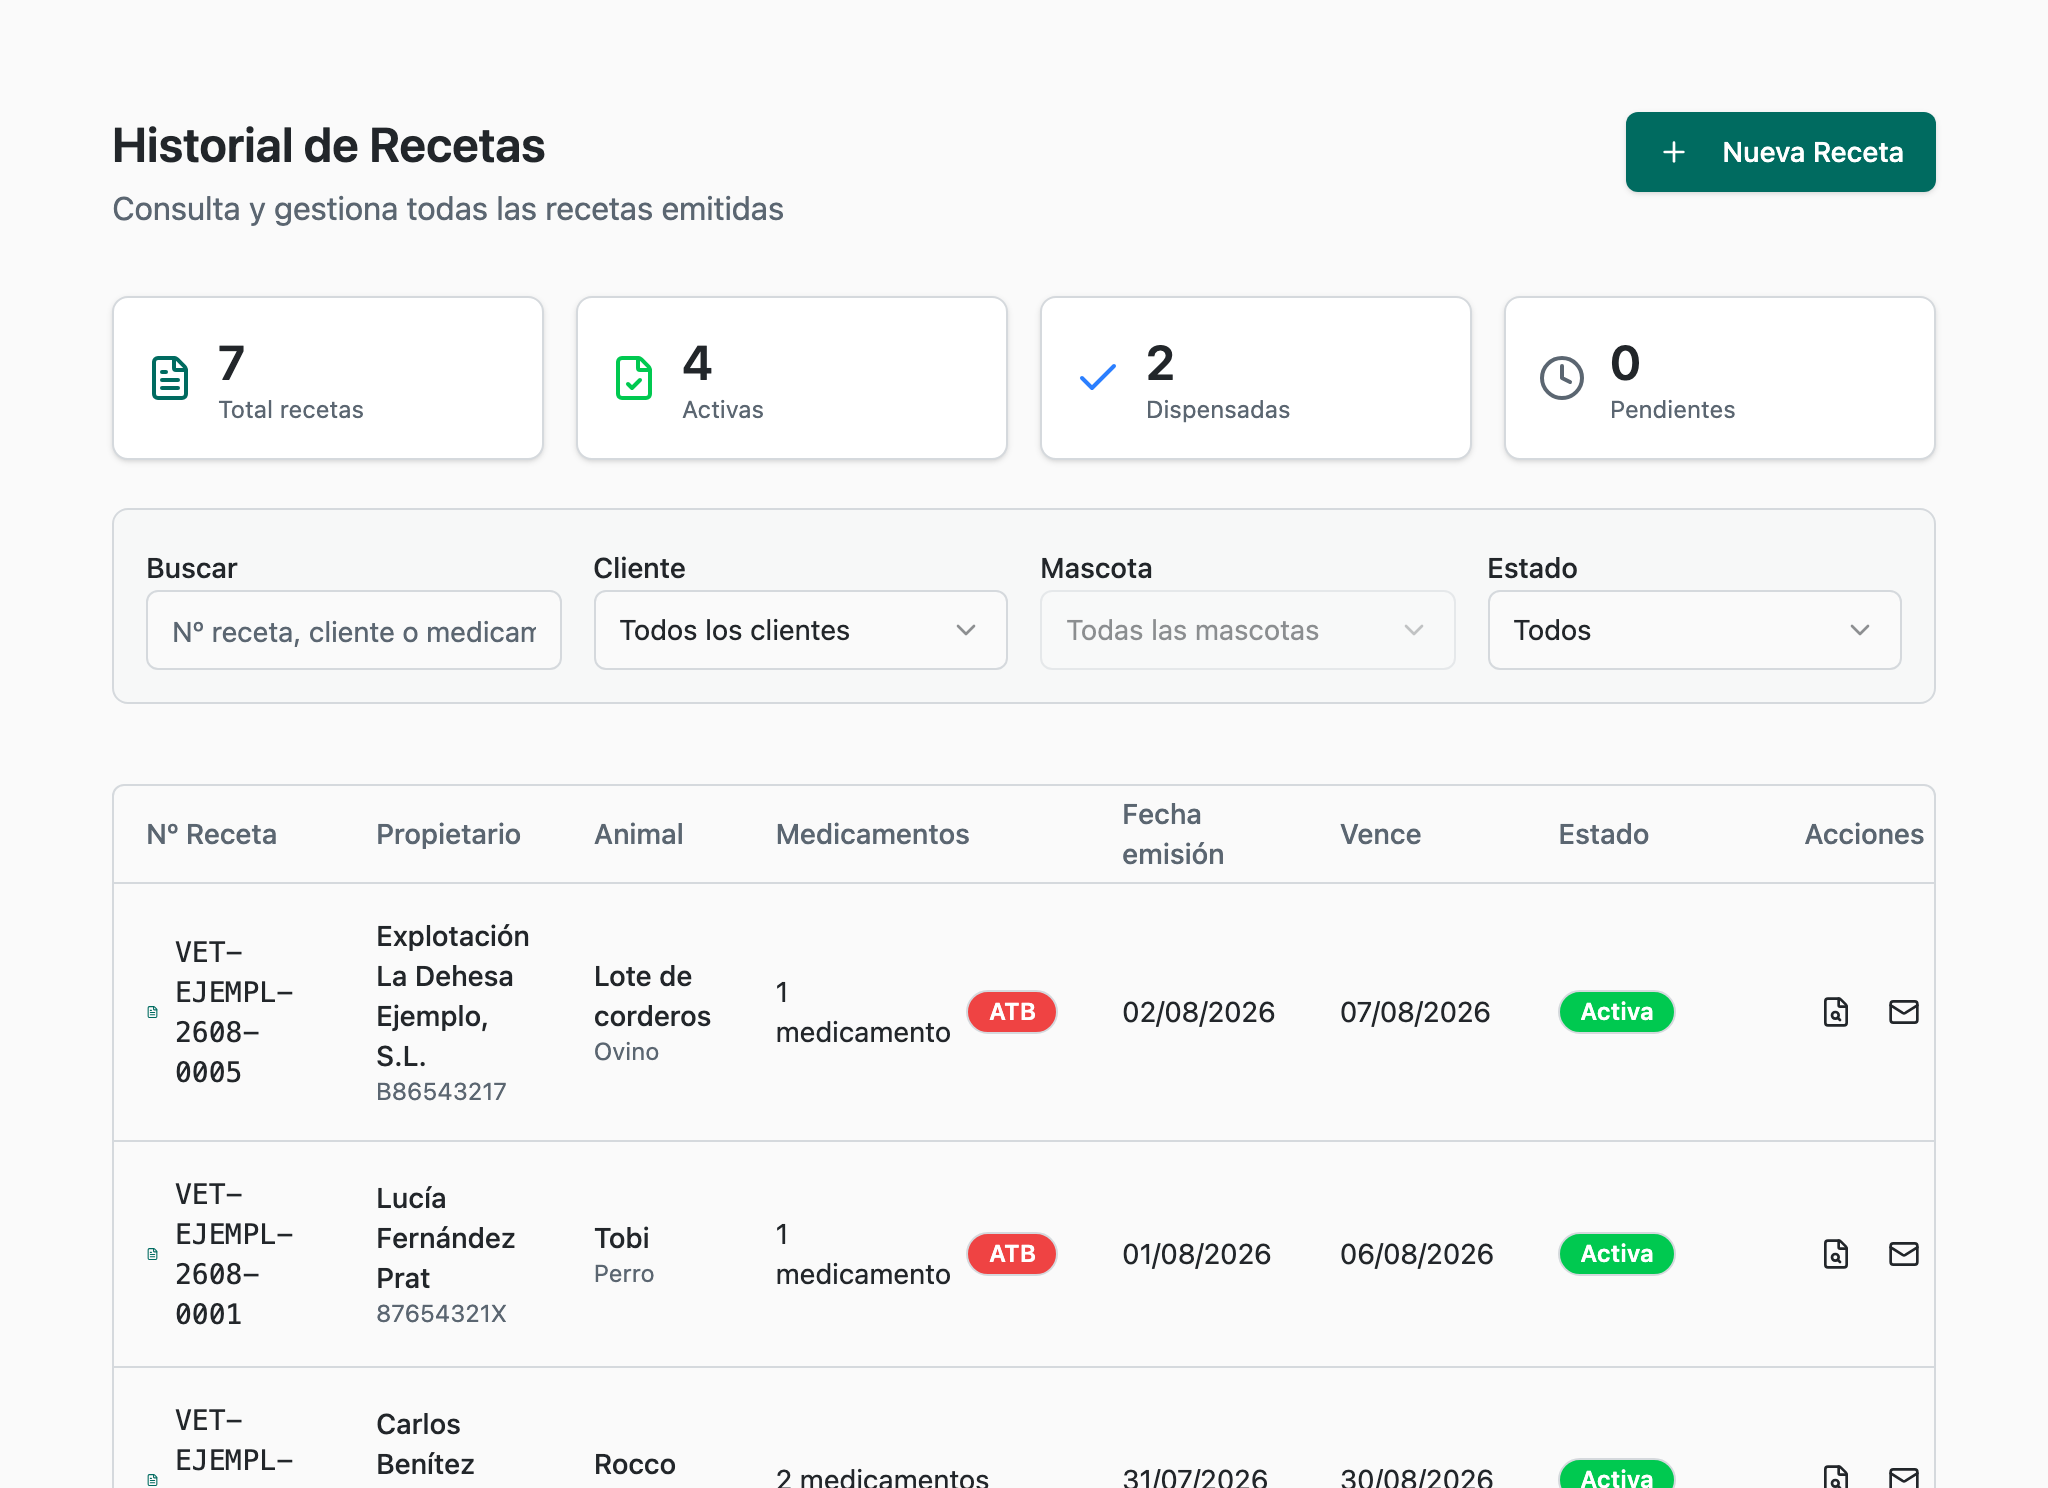Click animal name Tobi
This screenshot has width=2048, height=1488.
pyautogui.click(x=622, y=1238)
